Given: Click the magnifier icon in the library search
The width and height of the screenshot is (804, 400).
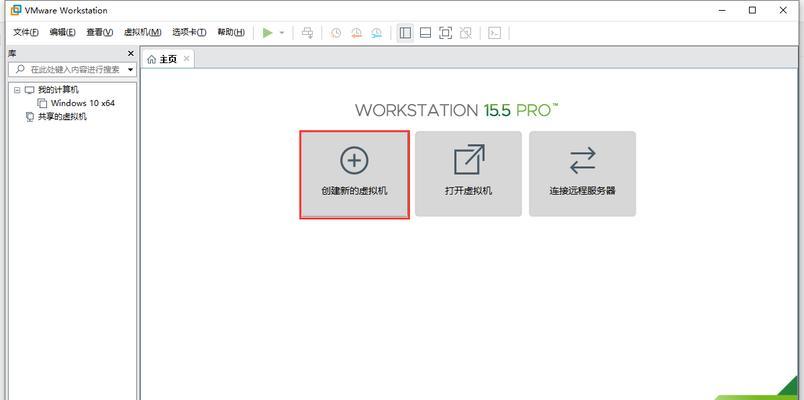Looking at the screenshot, I should [x=19, y=69].
